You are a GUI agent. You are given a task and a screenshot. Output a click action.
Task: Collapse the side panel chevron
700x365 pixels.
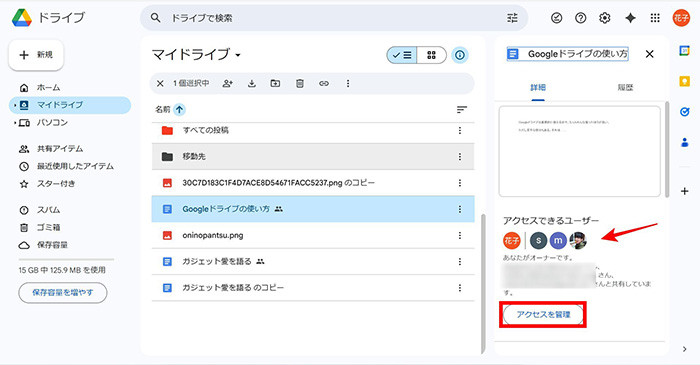pyautogui.click(x=684, y=349)
